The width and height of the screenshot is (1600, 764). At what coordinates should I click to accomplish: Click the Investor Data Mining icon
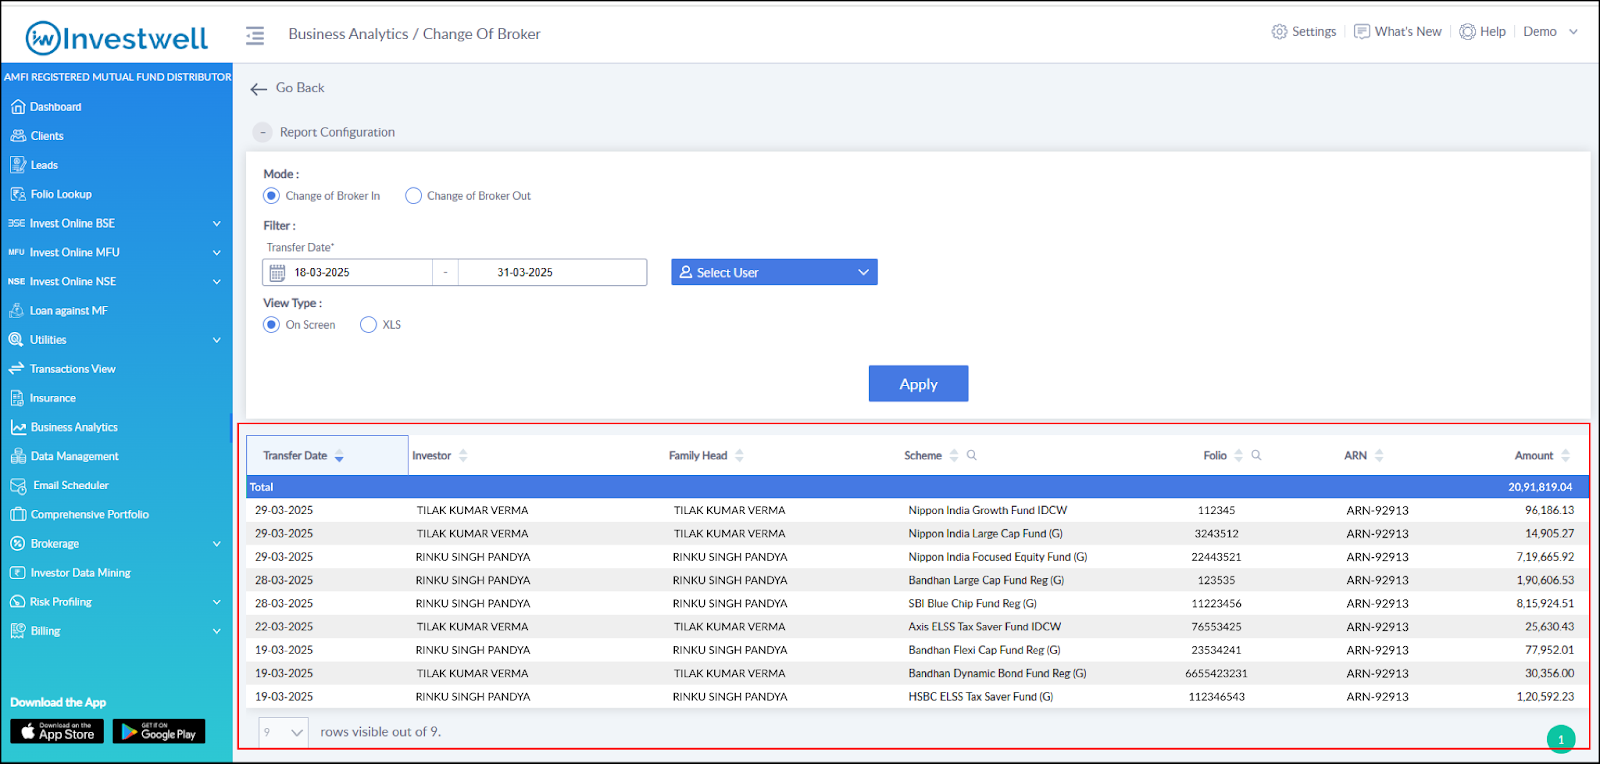tap(17, 573)
